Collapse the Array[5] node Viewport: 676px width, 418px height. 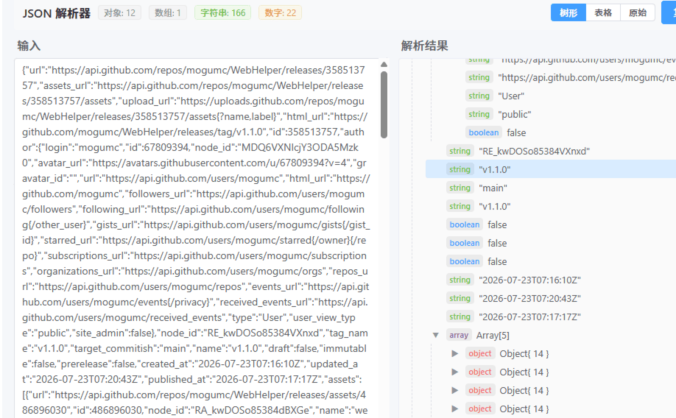(436, 335)
